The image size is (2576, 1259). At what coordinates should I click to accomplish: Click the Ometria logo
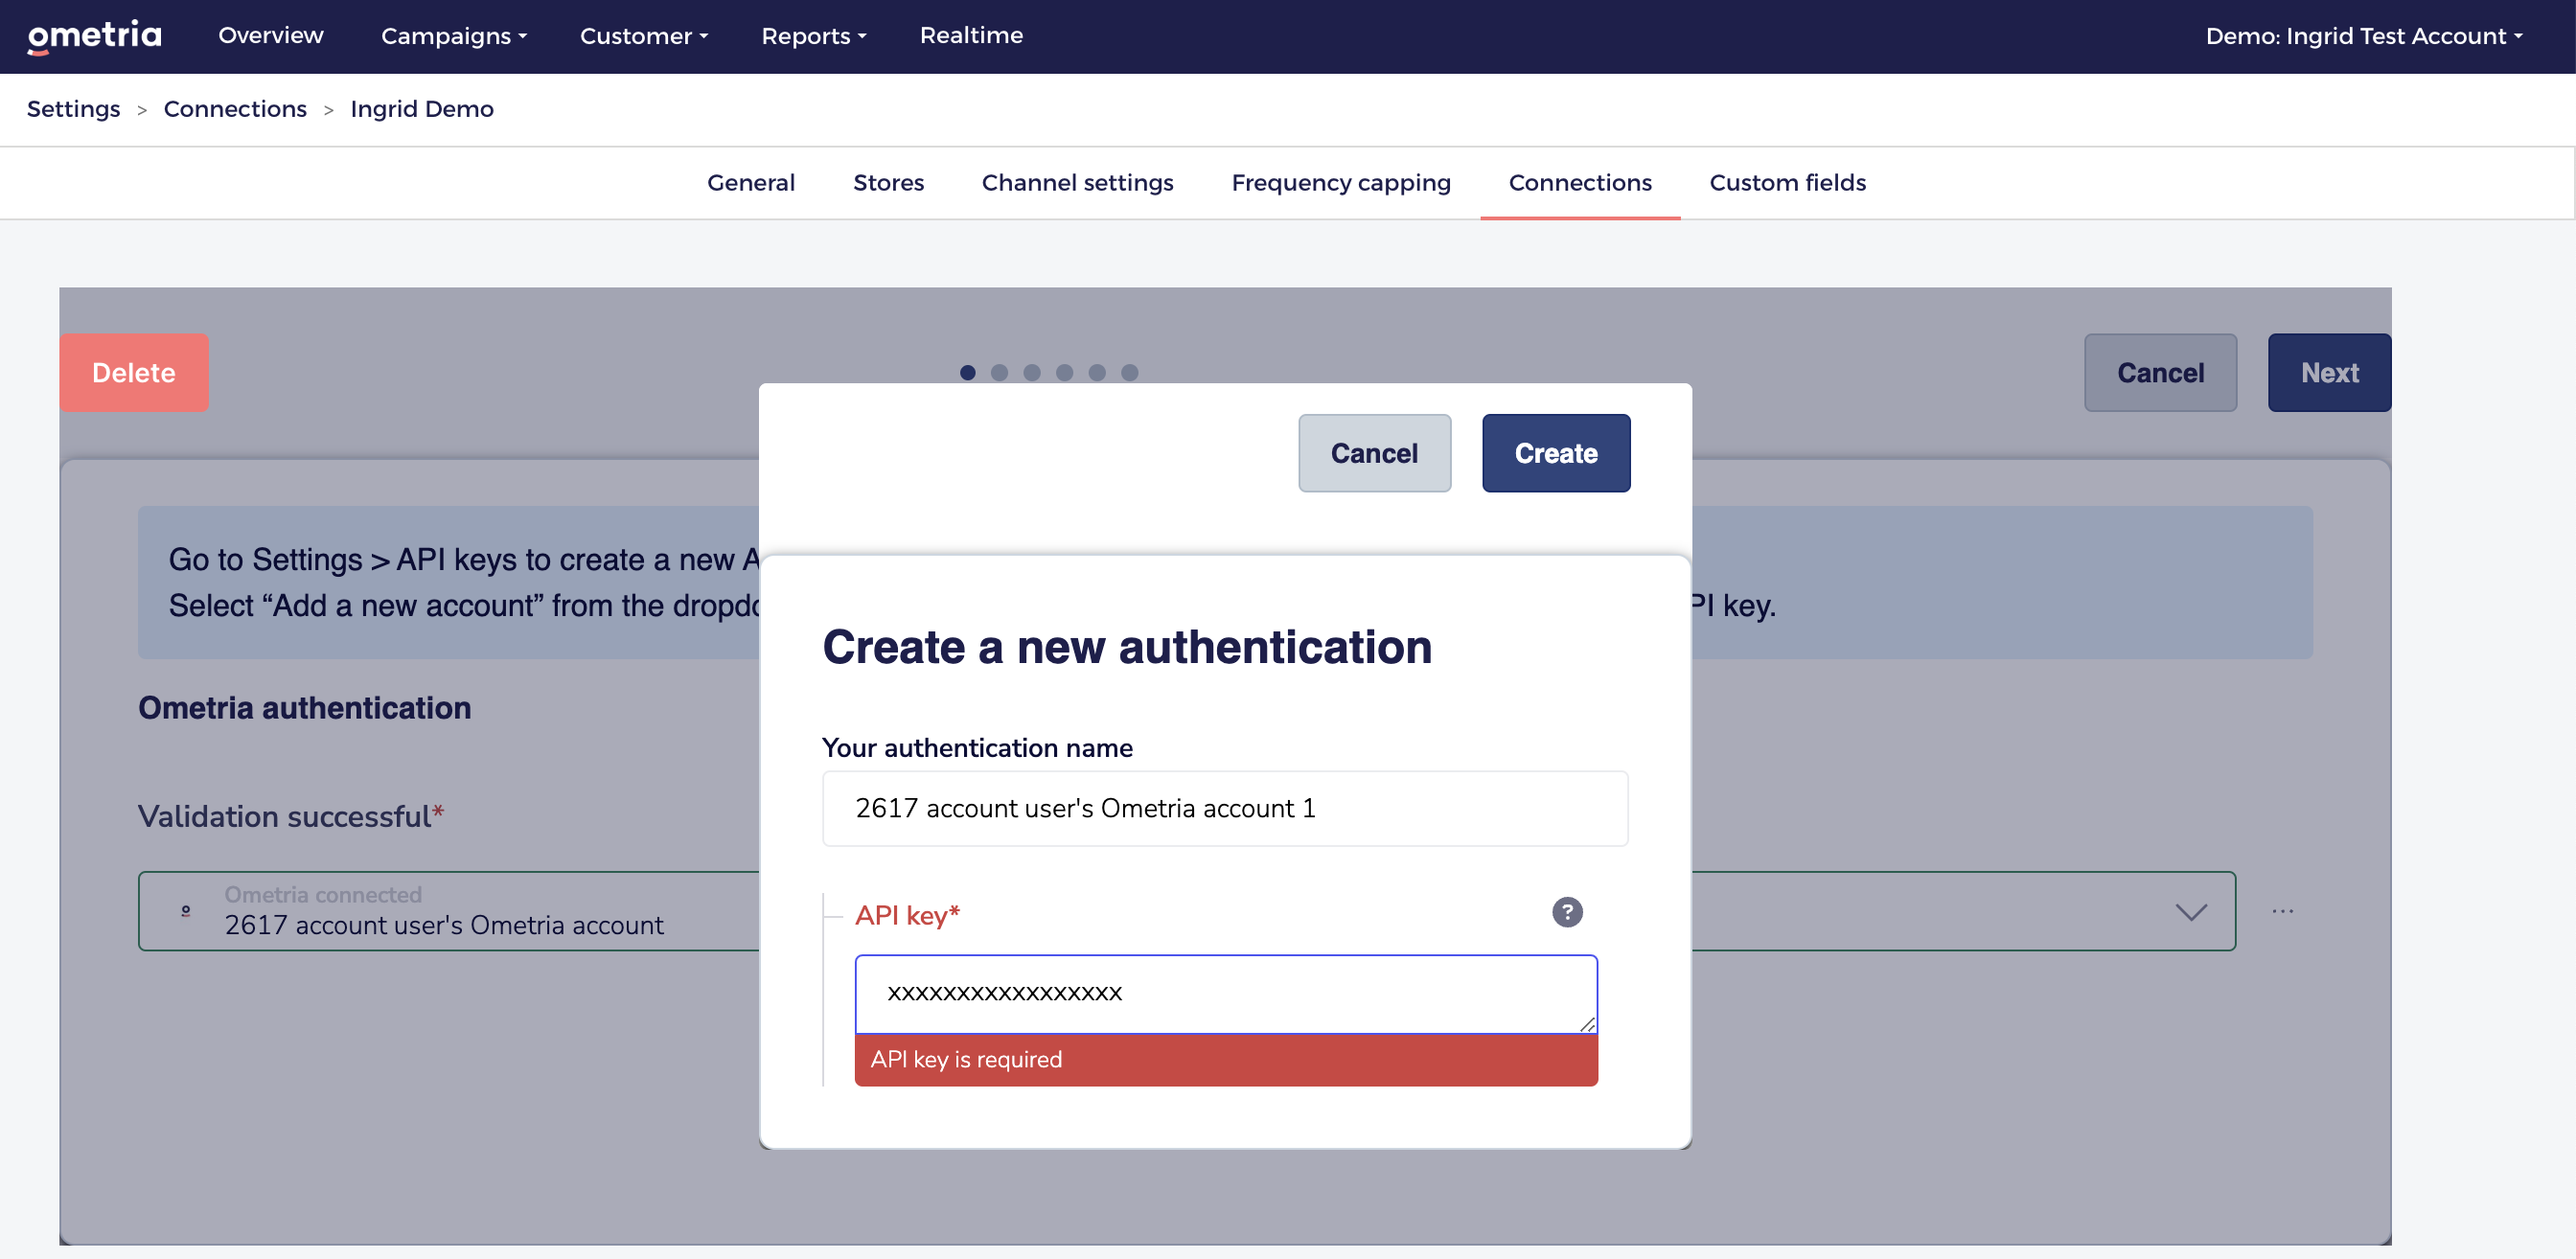tap(94, 36)
